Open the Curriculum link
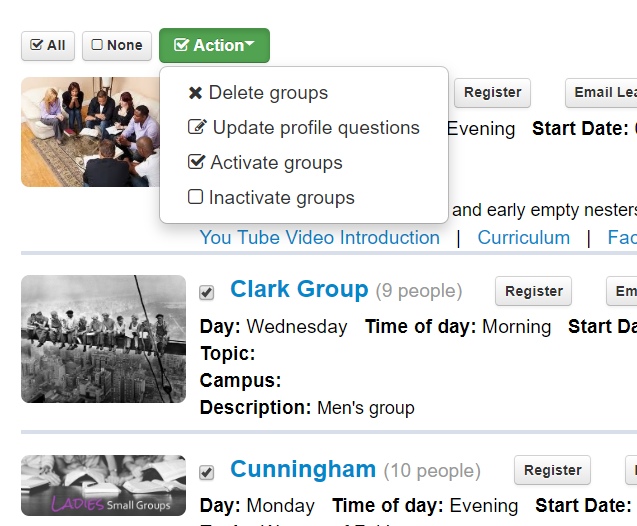Screen dimensions: 637x526 coord(524,238)
